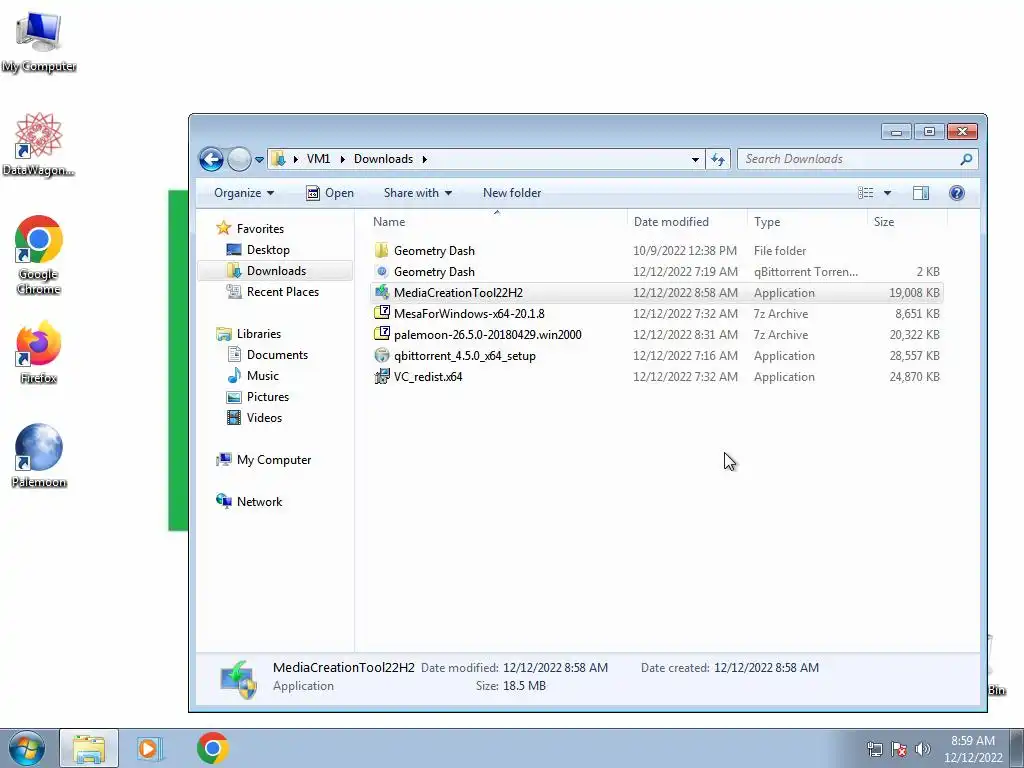This screenshot has width=1024, height=768.
Task: Change the view with the view icon
Action: tap(865, 193)
